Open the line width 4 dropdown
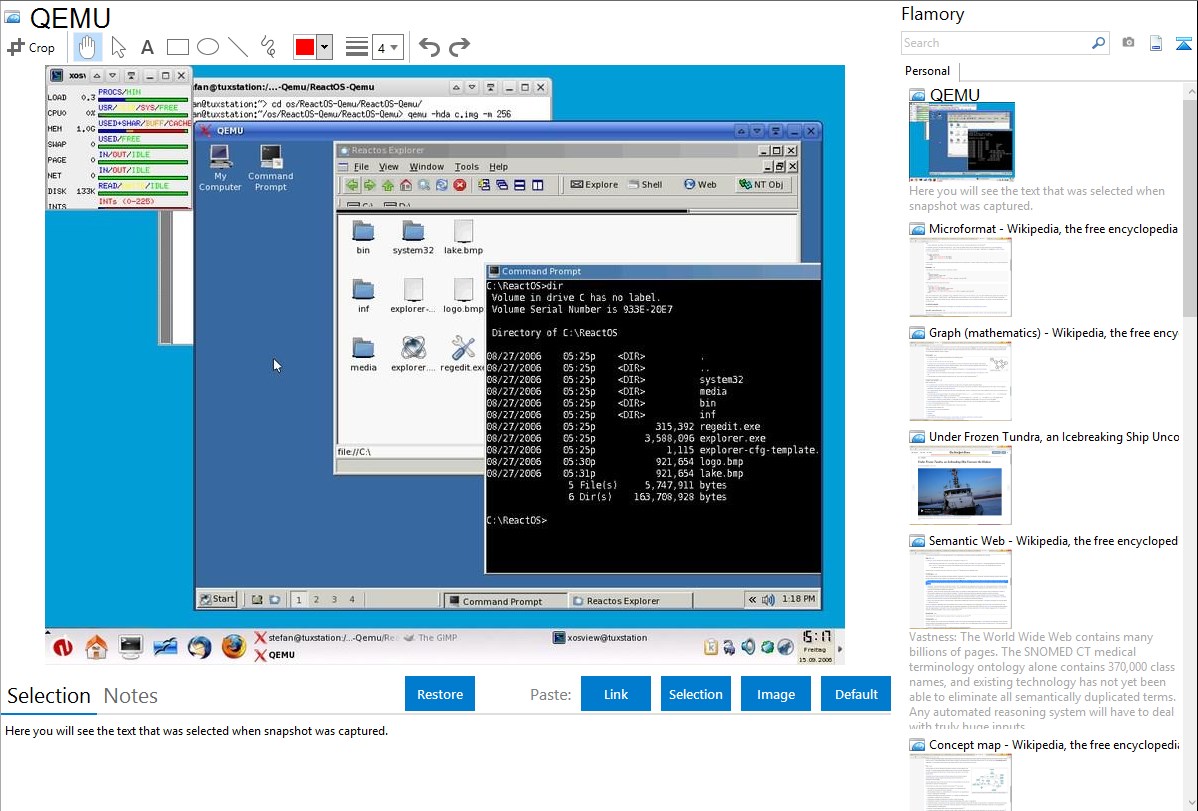The height and width of the screenshot is (811, 1198). coord(388,48)
